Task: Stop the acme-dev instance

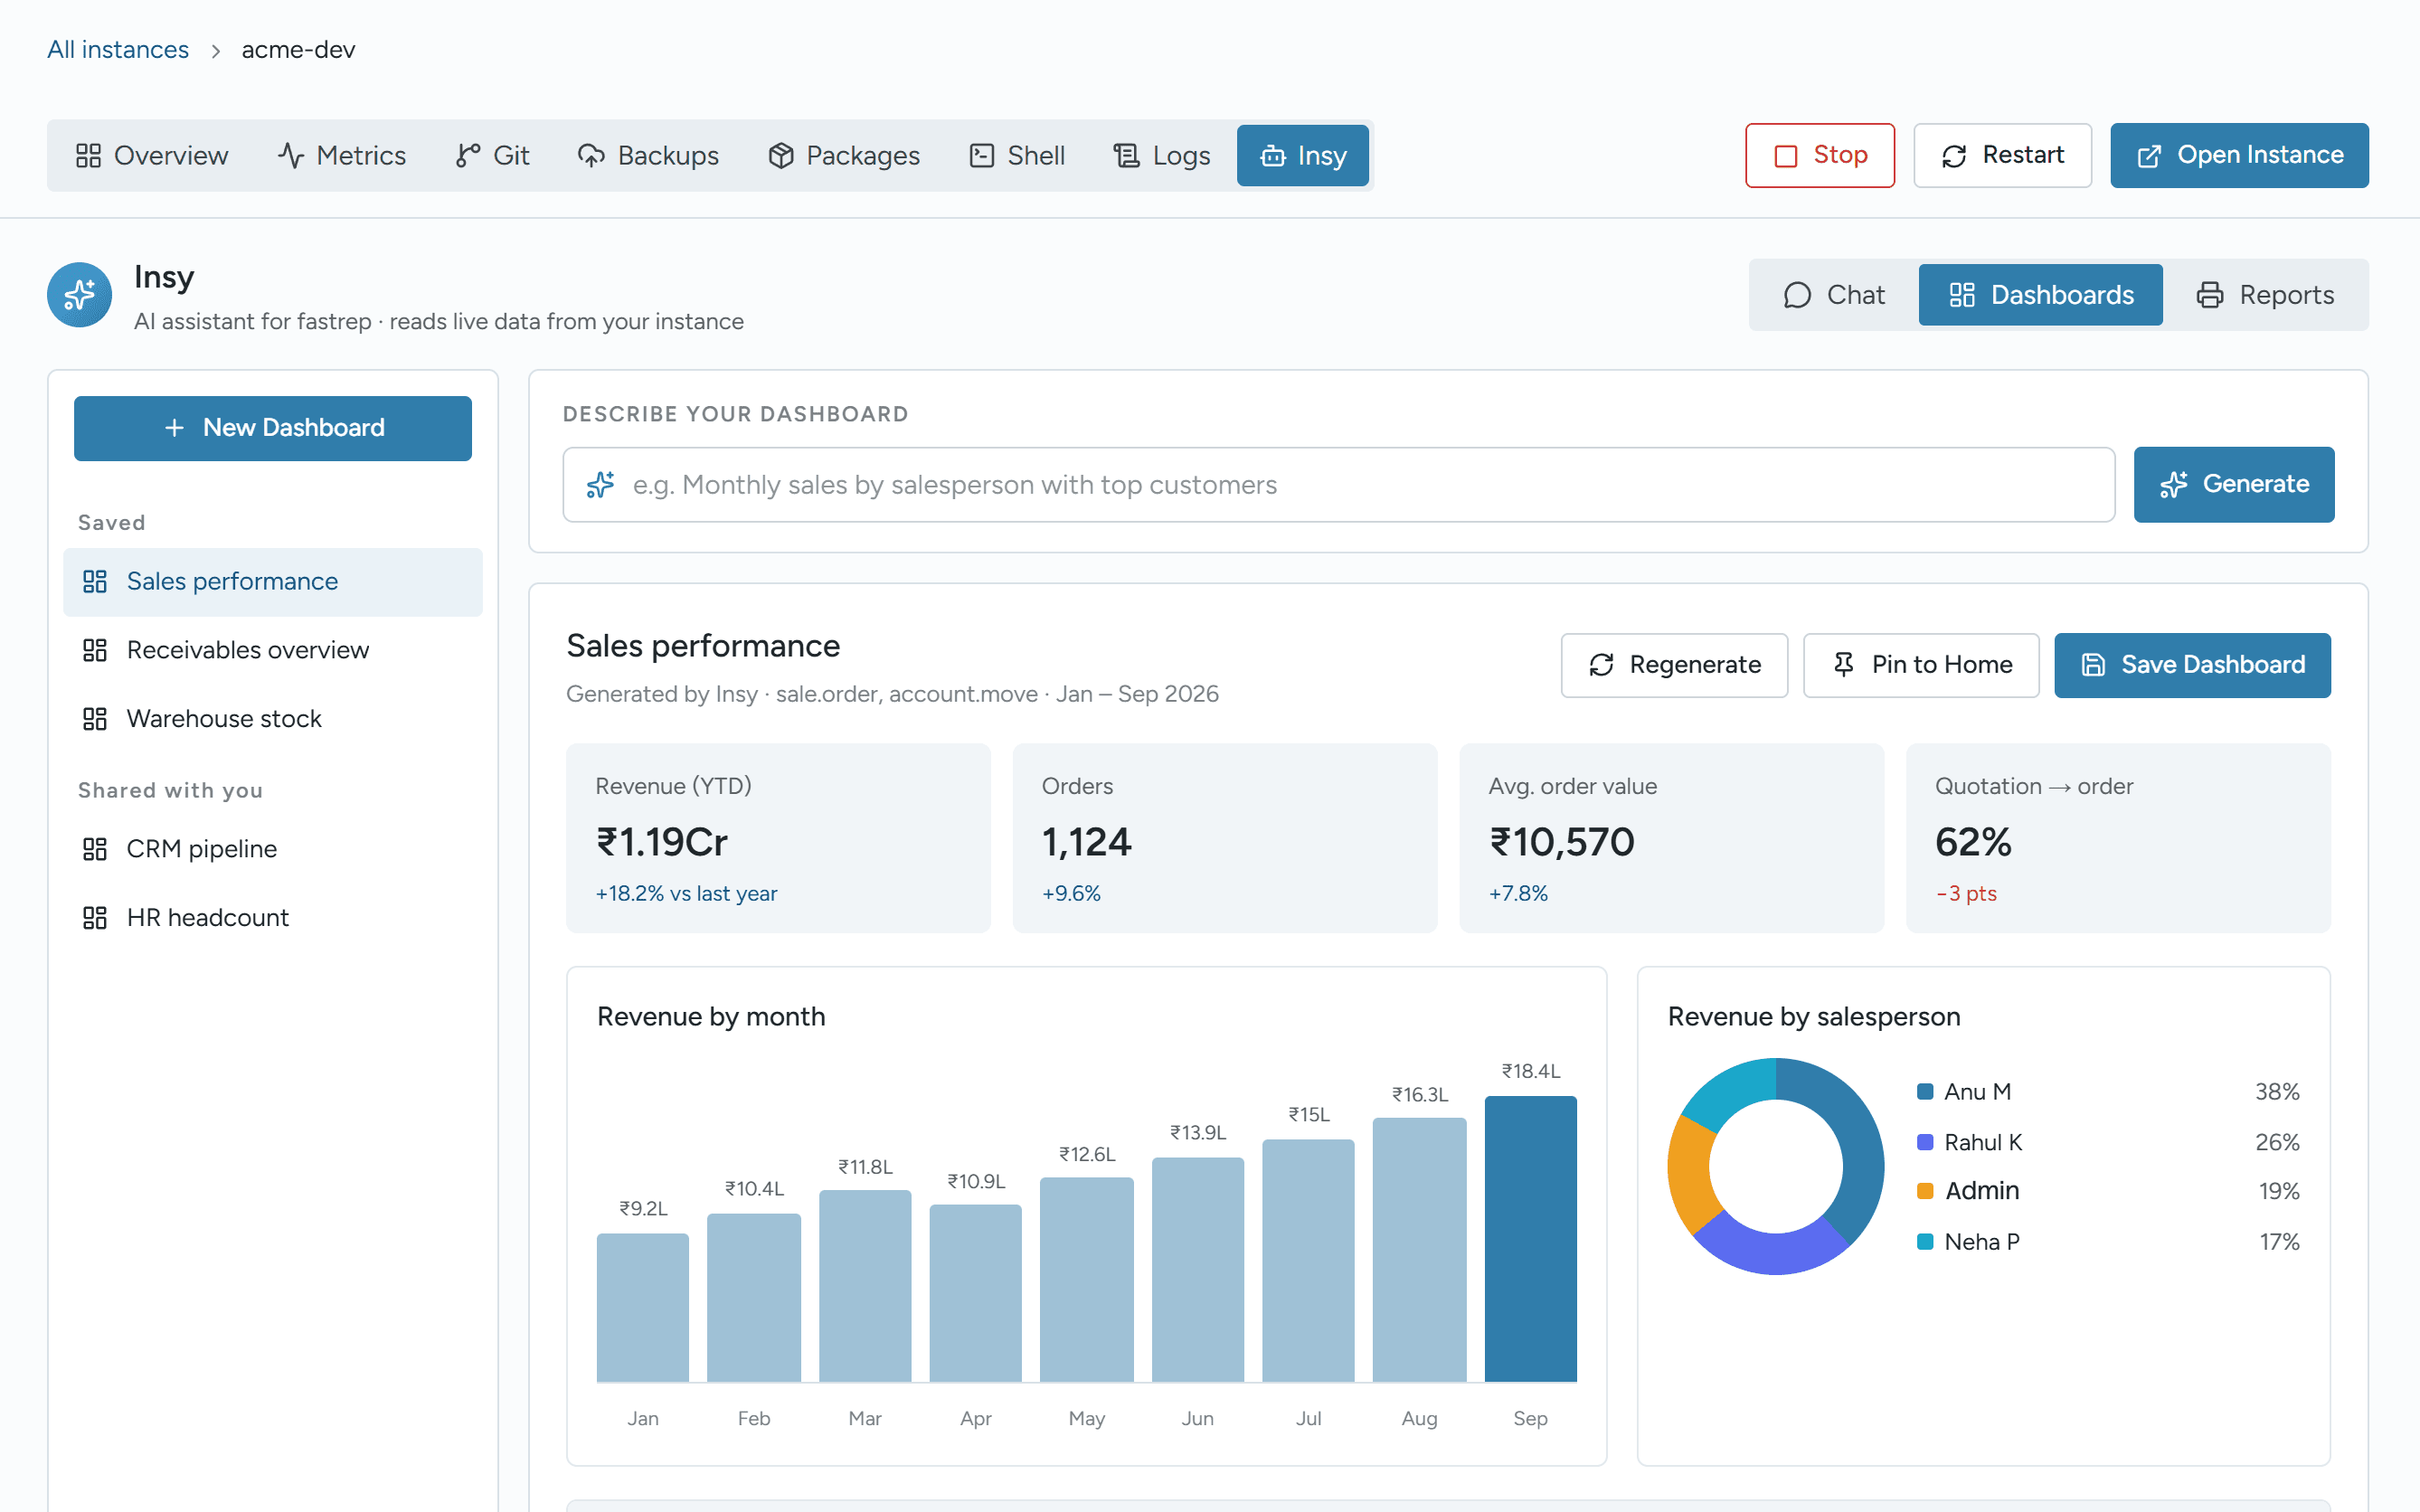Action: point(1820,155)
